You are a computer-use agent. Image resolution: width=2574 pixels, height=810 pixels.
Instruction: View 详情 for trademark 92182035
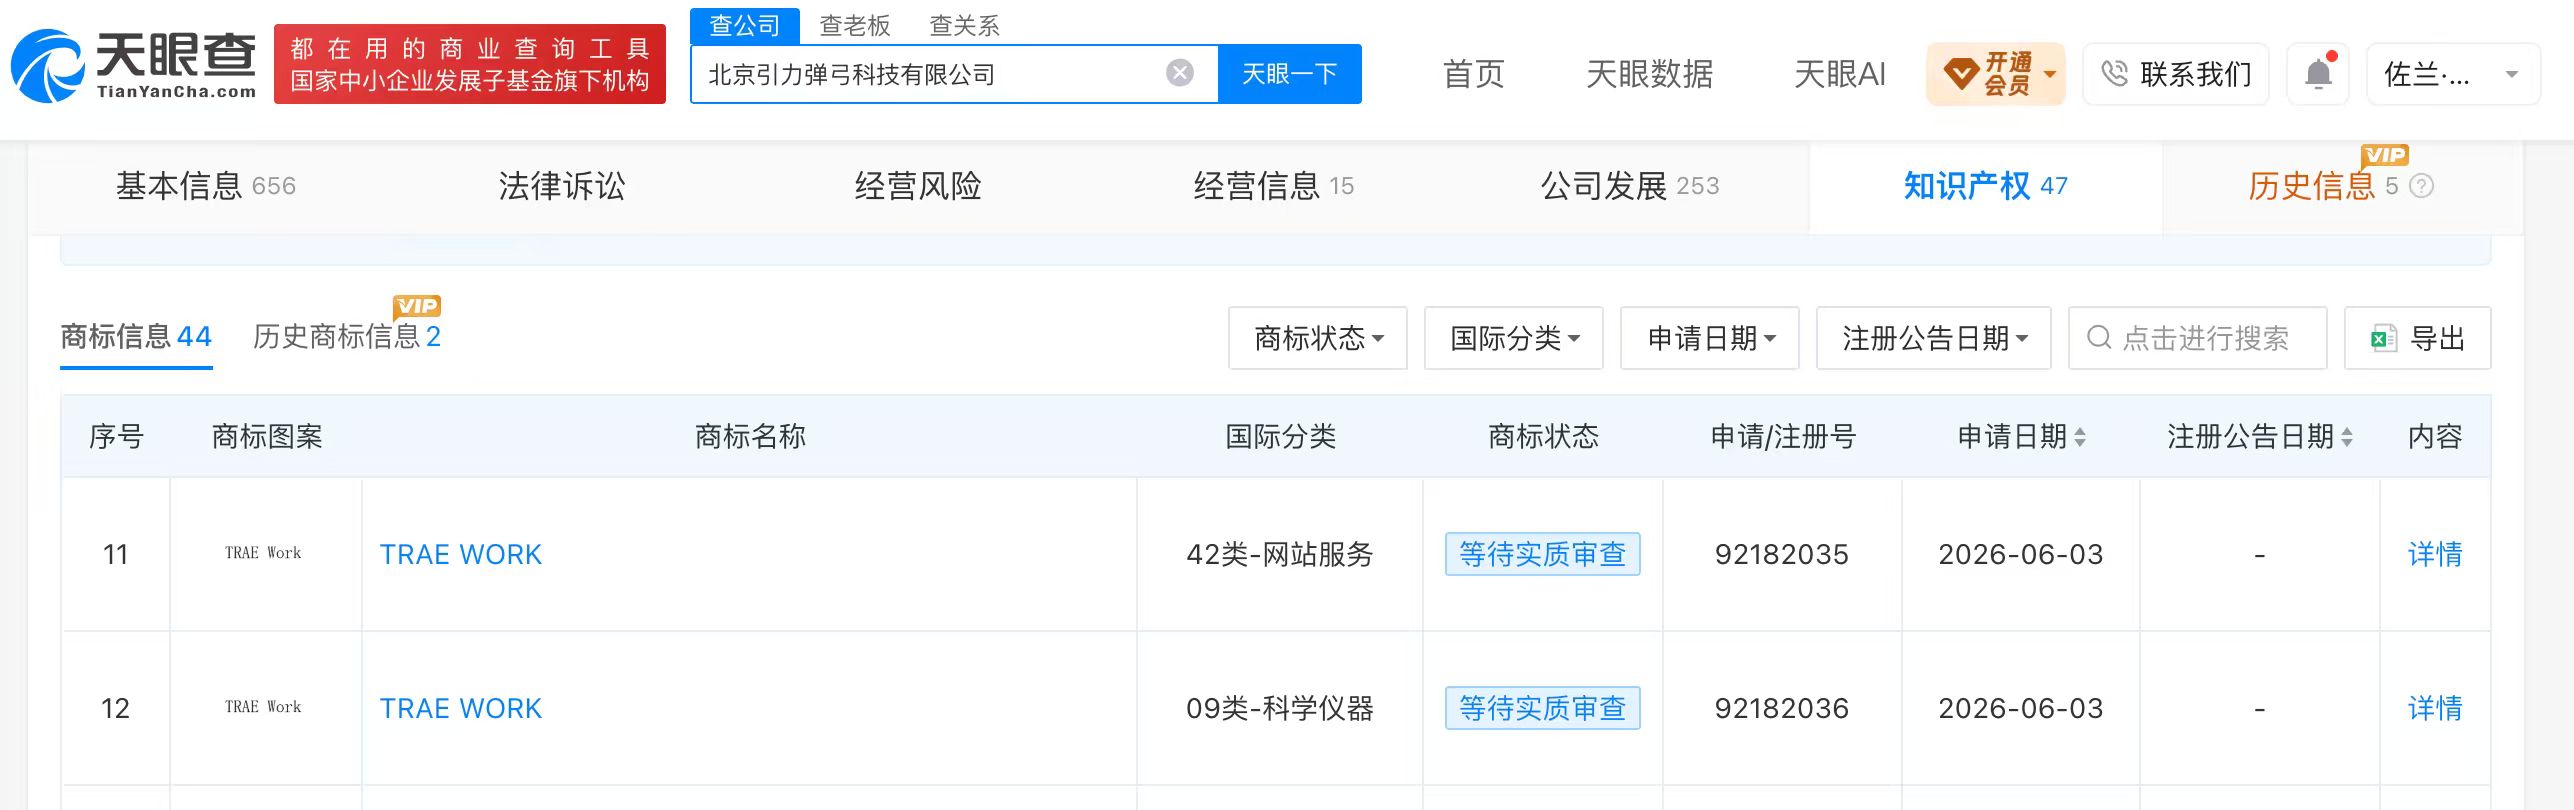2435,555
